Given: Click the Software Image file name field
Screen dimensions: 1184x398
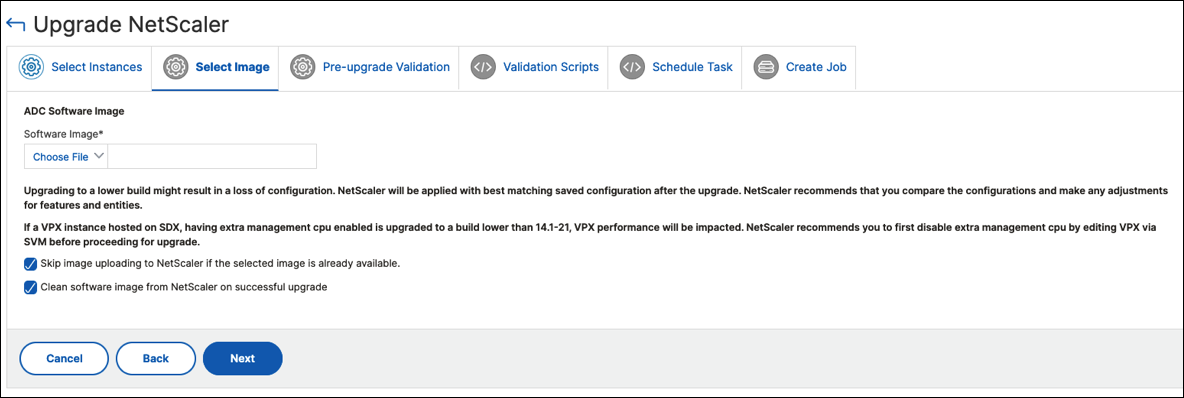Looking at the screenshot, I should tap(213, 156).
